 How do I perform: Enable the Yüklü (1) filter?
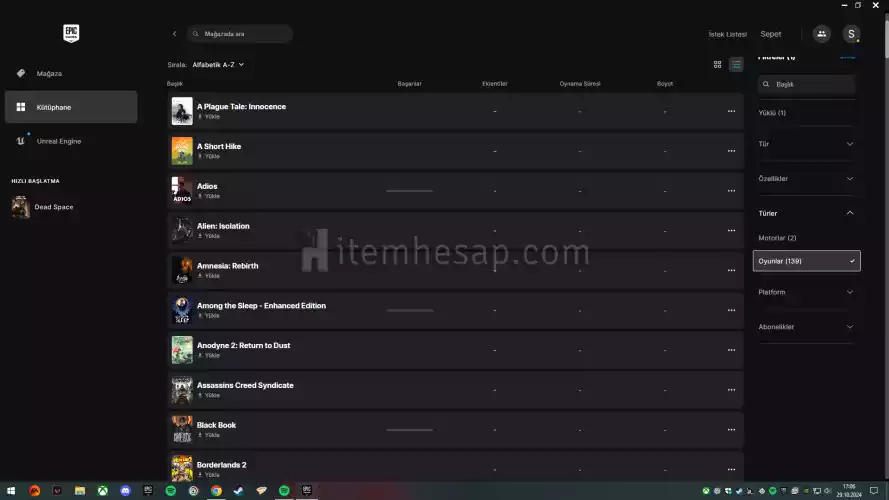pos(773,113)
